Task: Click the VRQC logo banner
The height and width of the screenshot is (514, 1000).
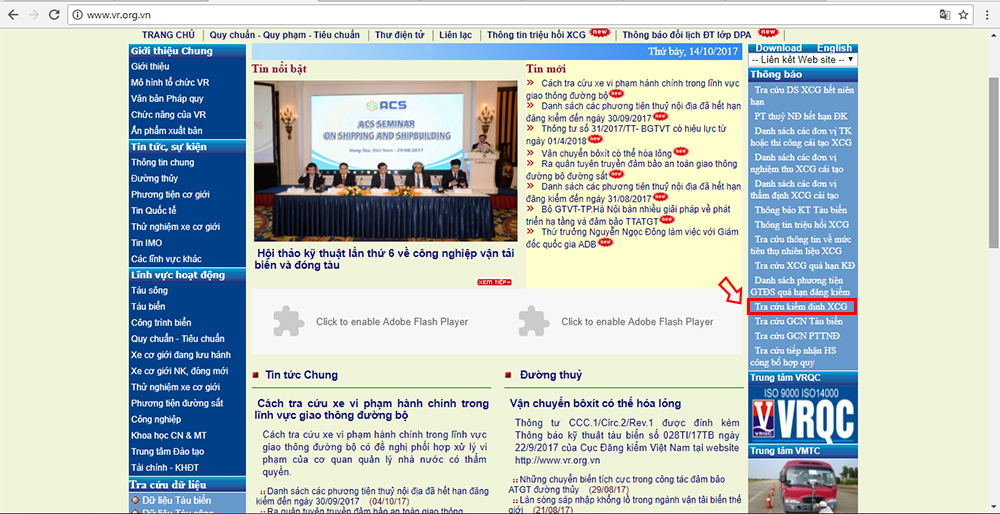Action: 803,414
